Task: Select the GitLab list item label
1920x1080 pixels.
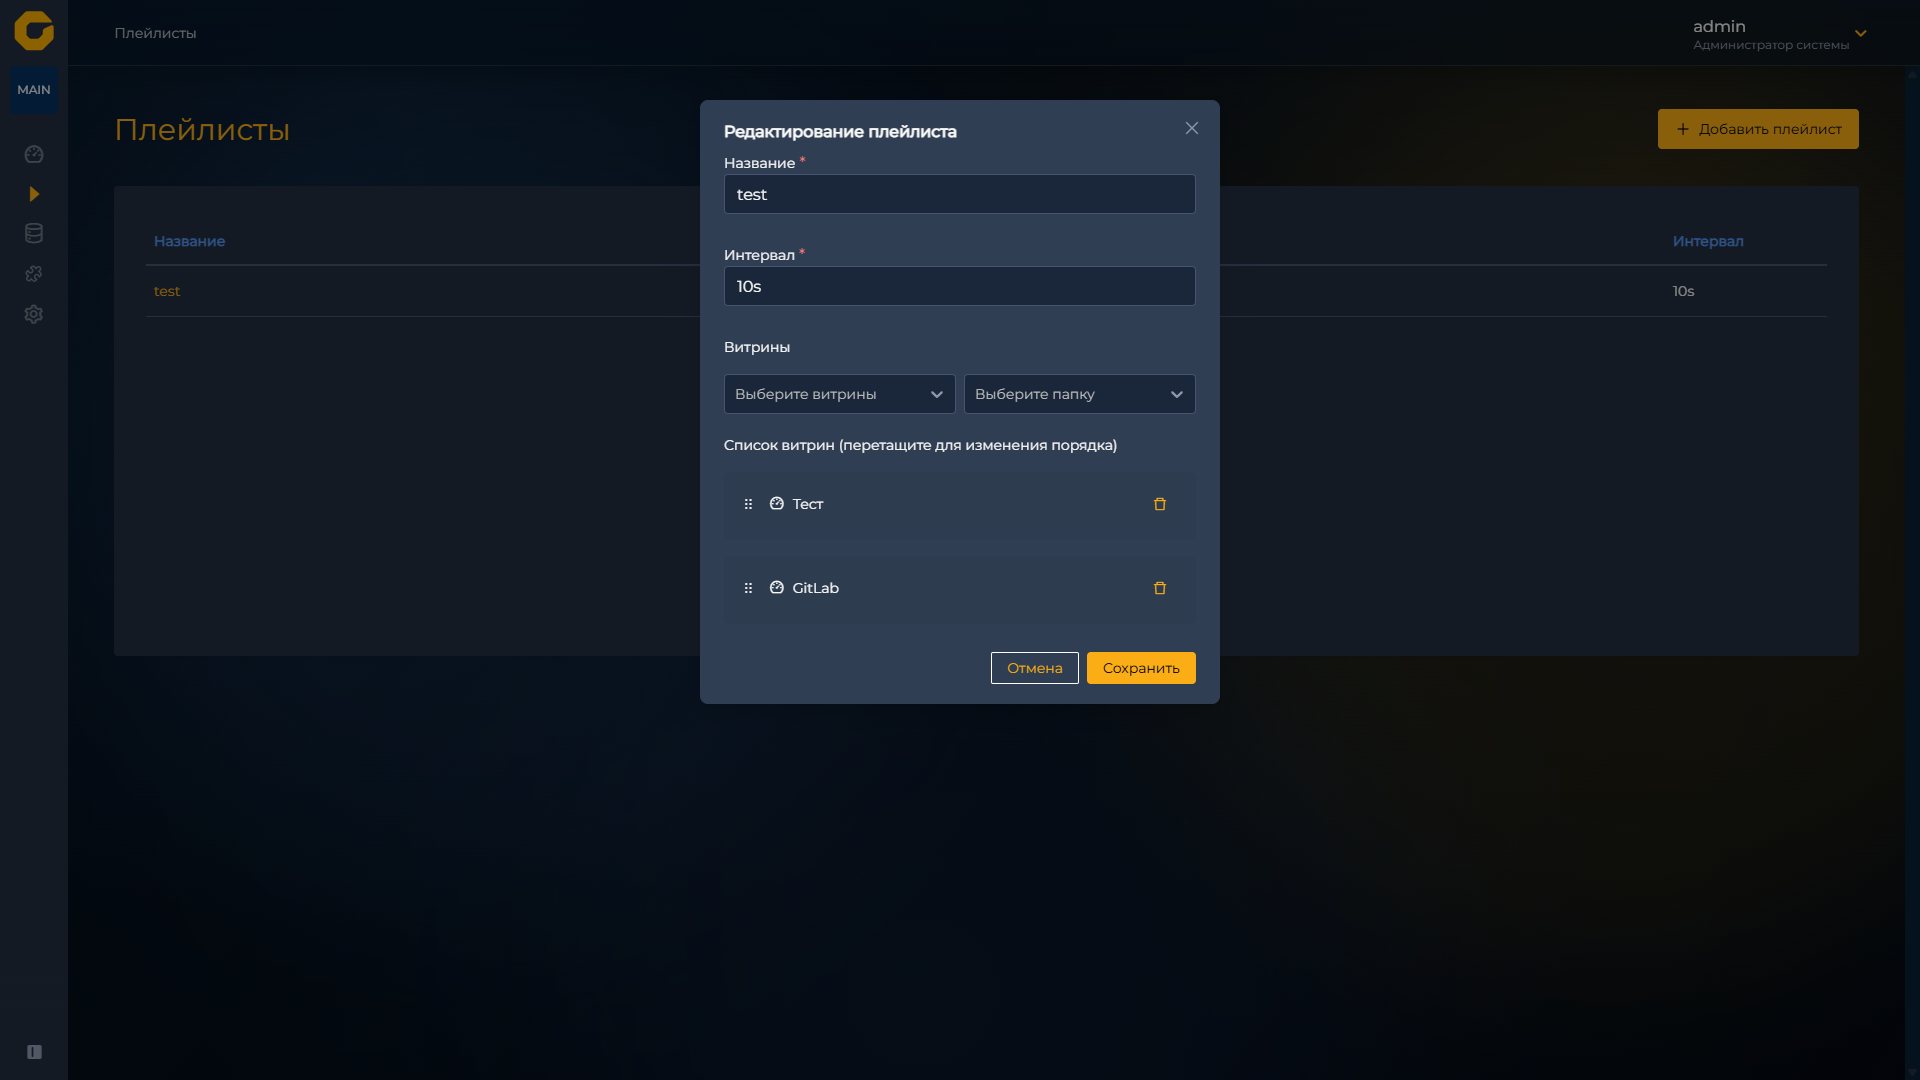Action: (x=816, y=588)
